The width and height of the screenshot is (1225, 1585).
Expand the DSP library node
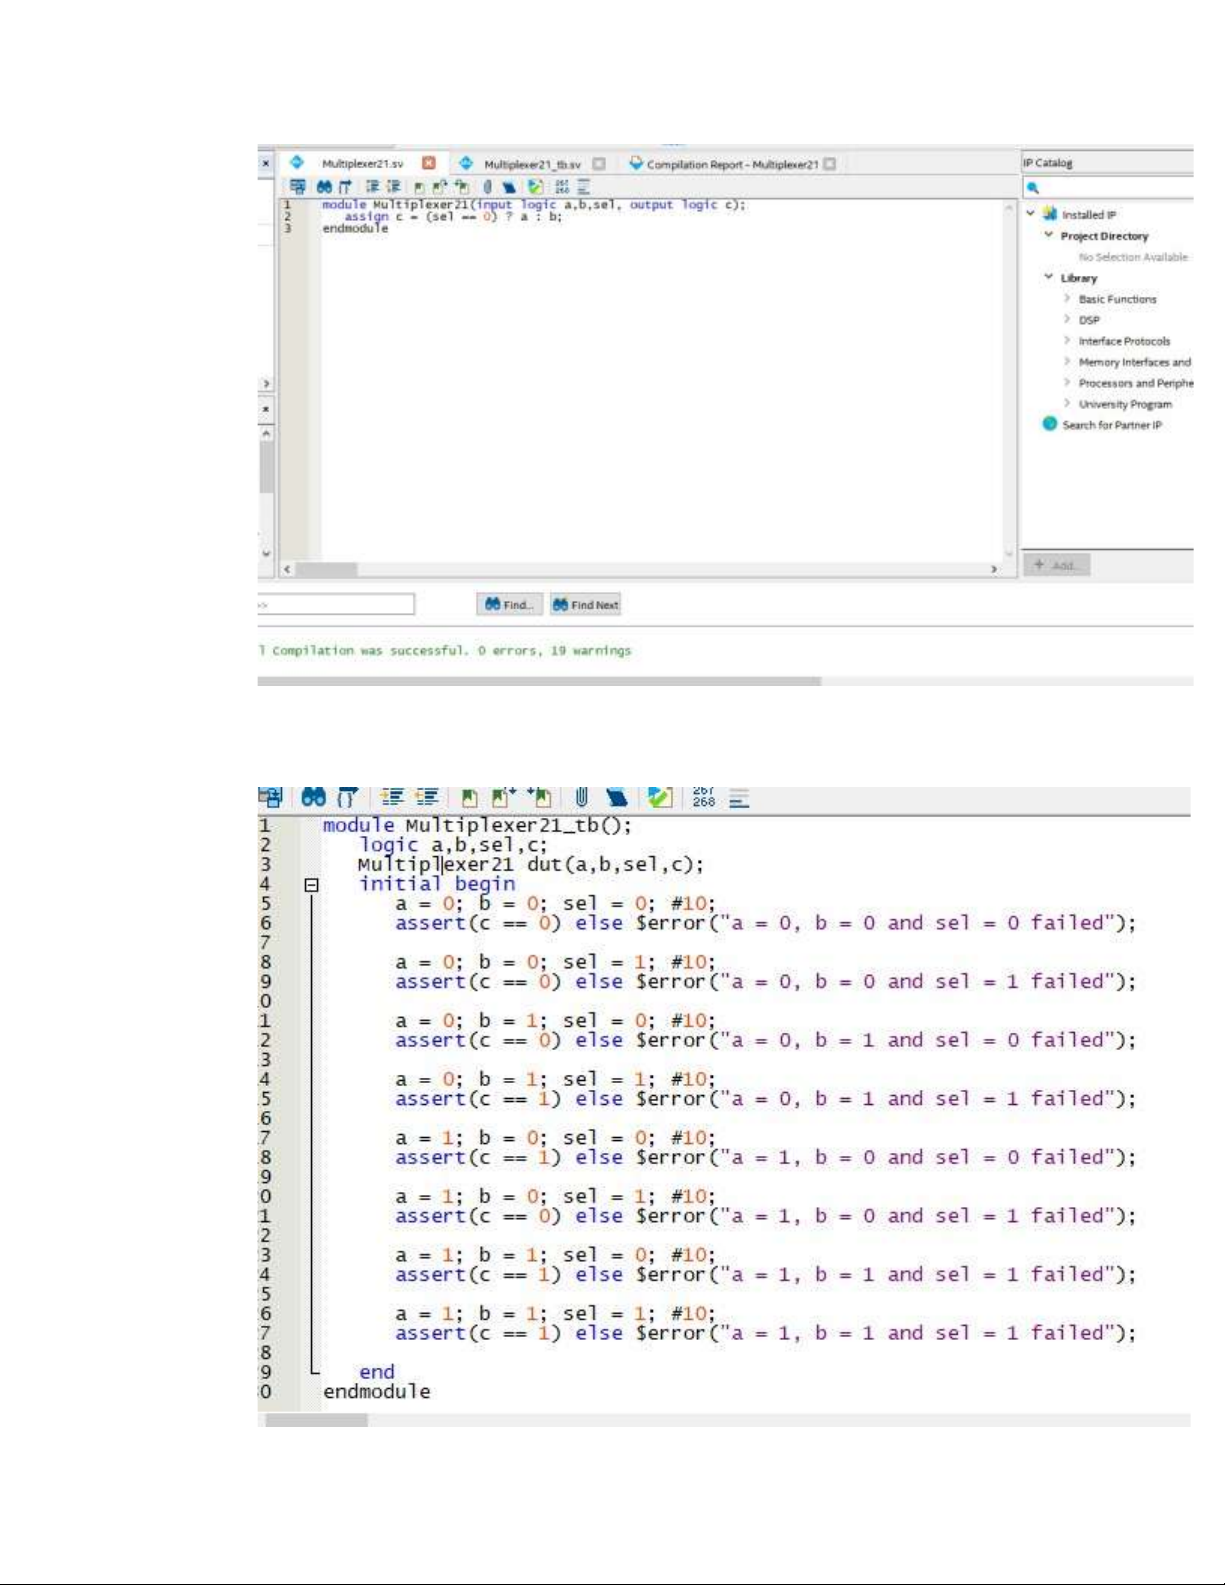click(x=1067, y=320)
